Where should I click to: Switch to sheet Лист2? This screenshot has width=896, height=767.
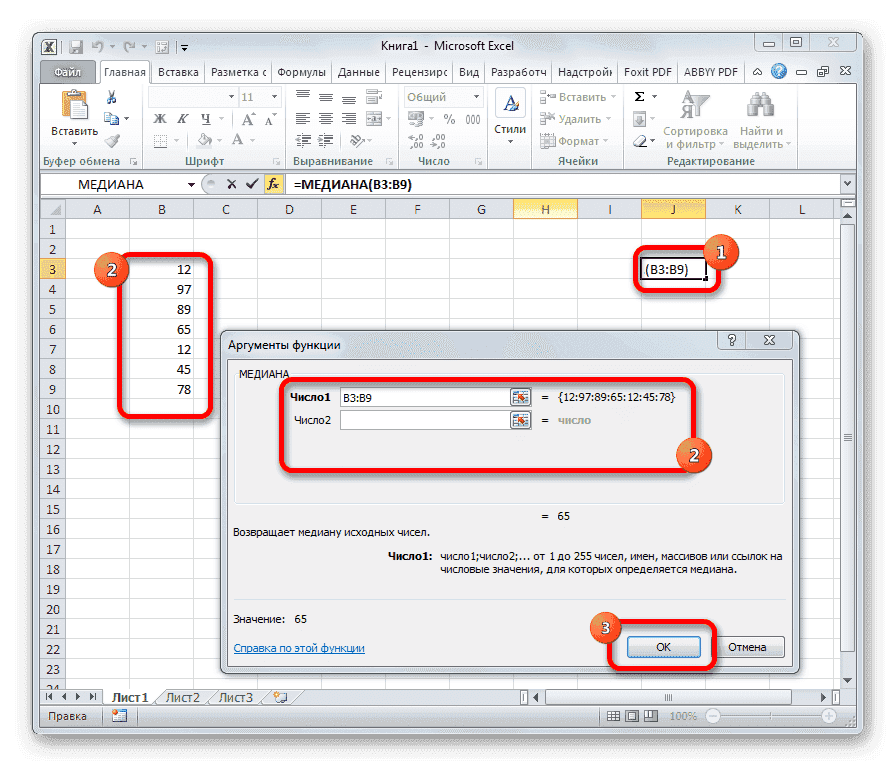[182, 697]
